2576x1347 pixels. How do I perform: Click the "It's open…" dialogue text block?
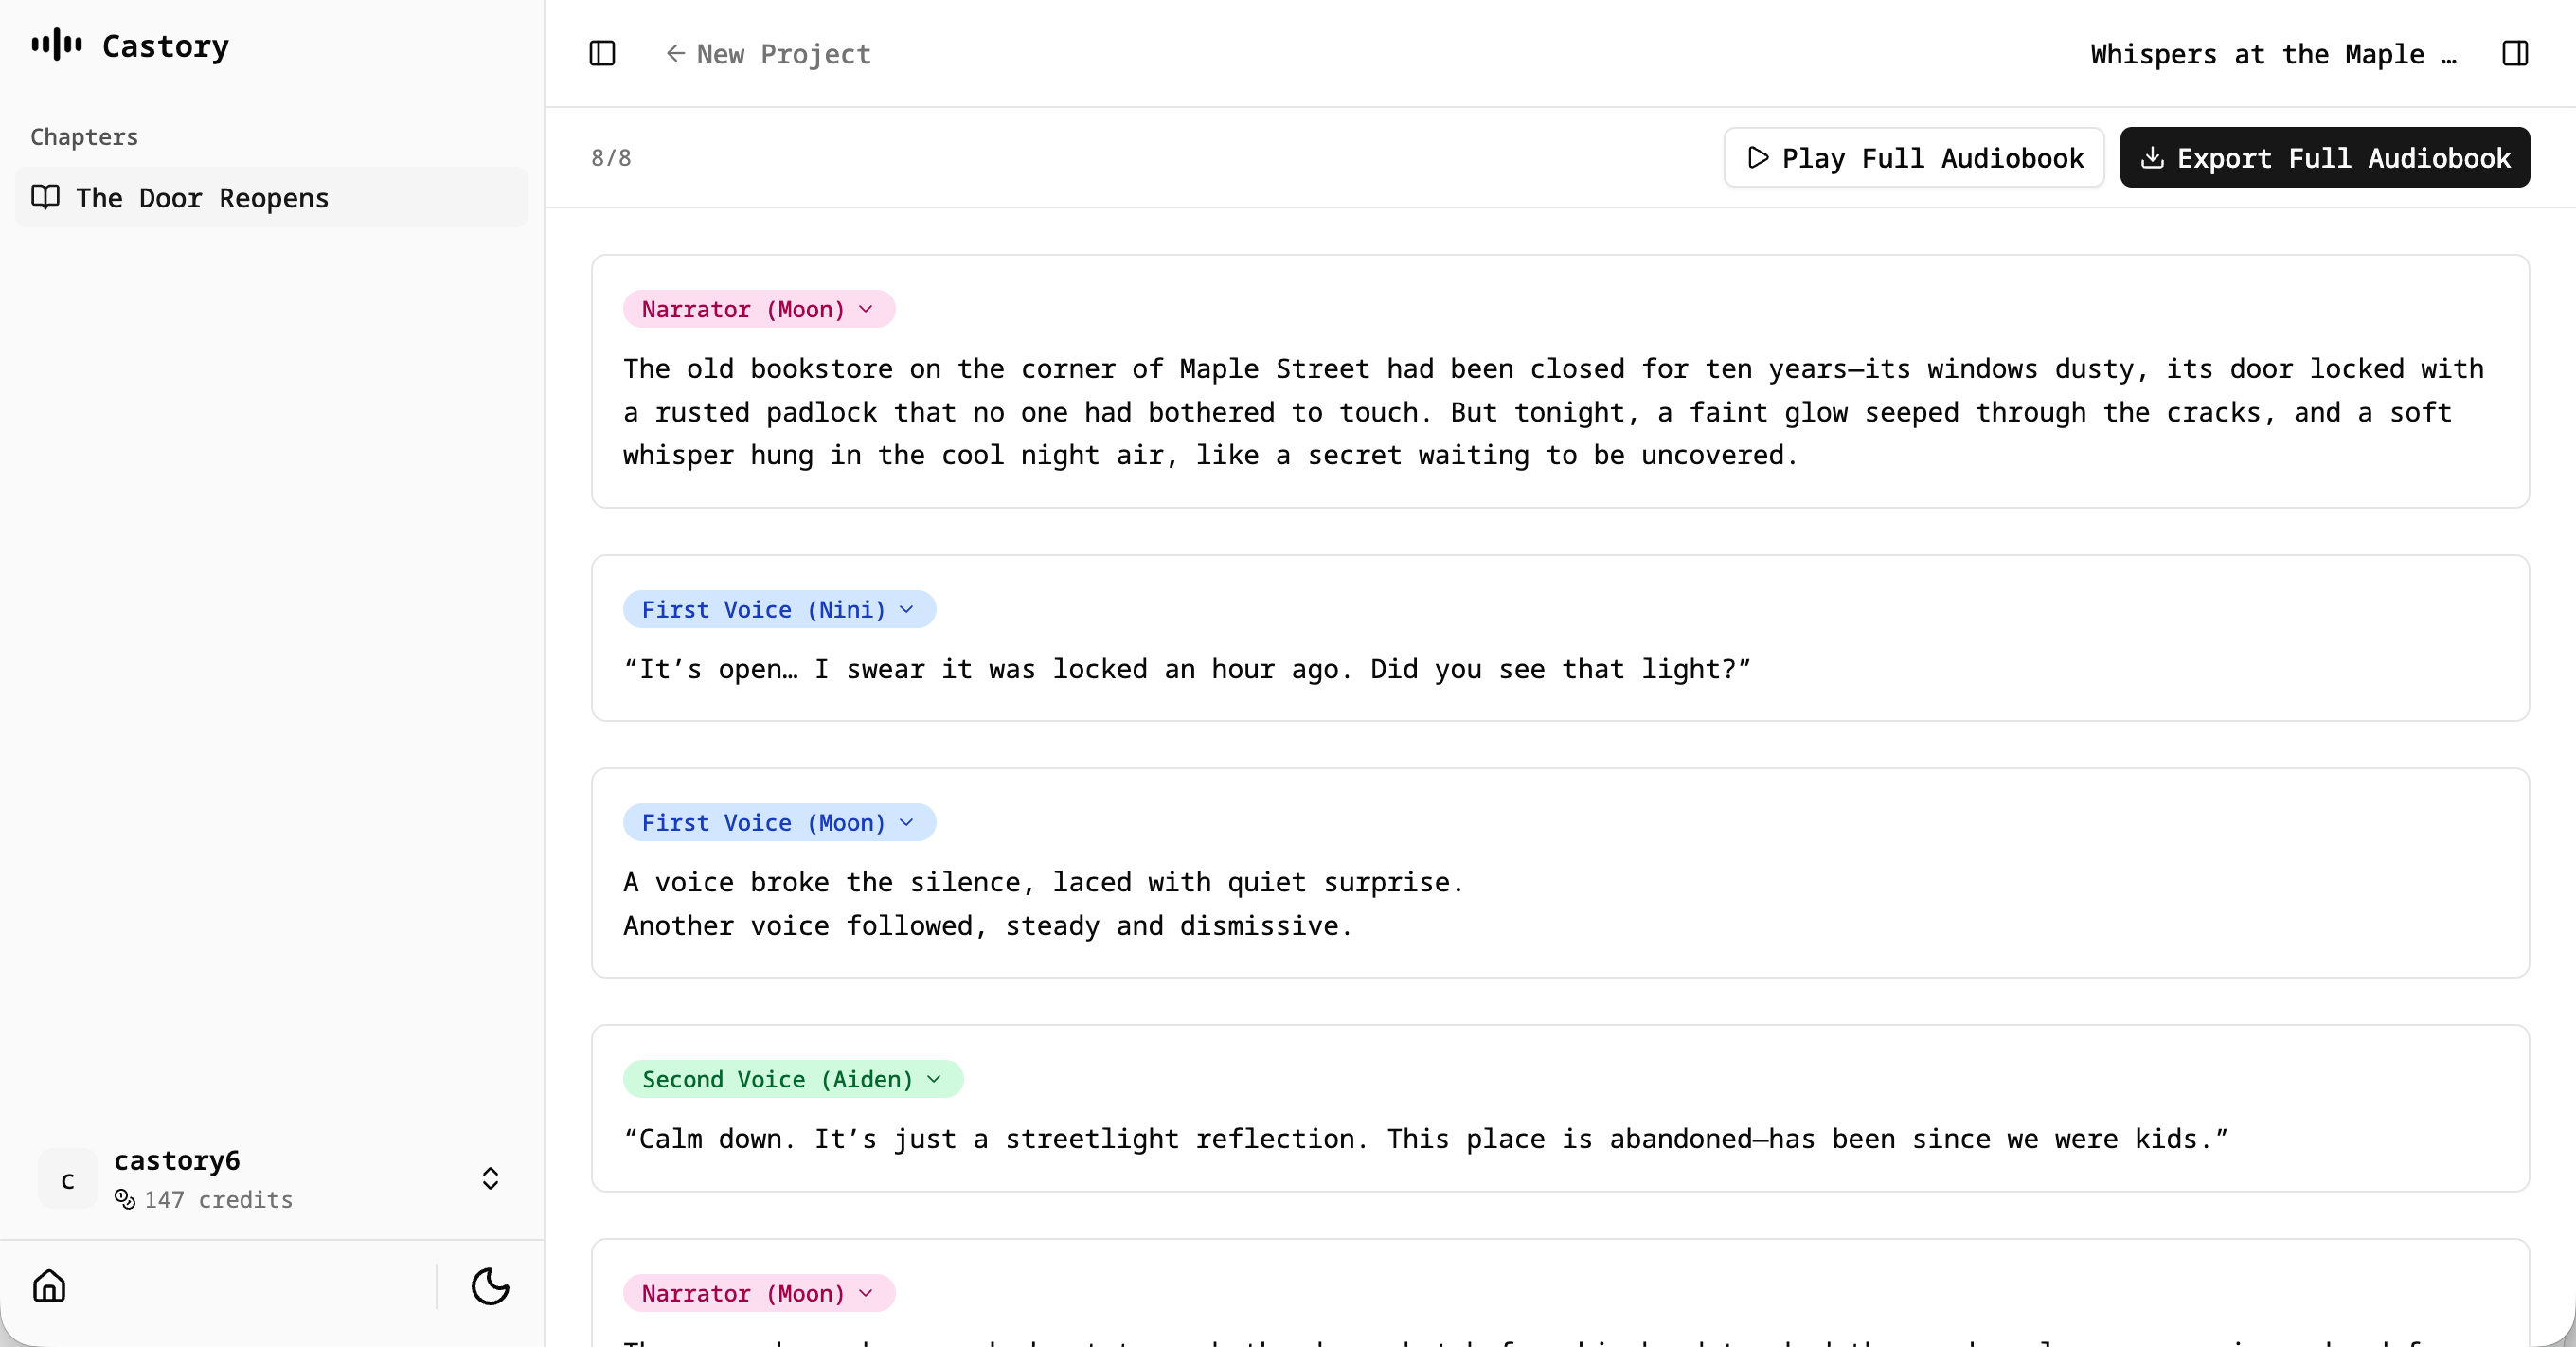coord(1186,669)
